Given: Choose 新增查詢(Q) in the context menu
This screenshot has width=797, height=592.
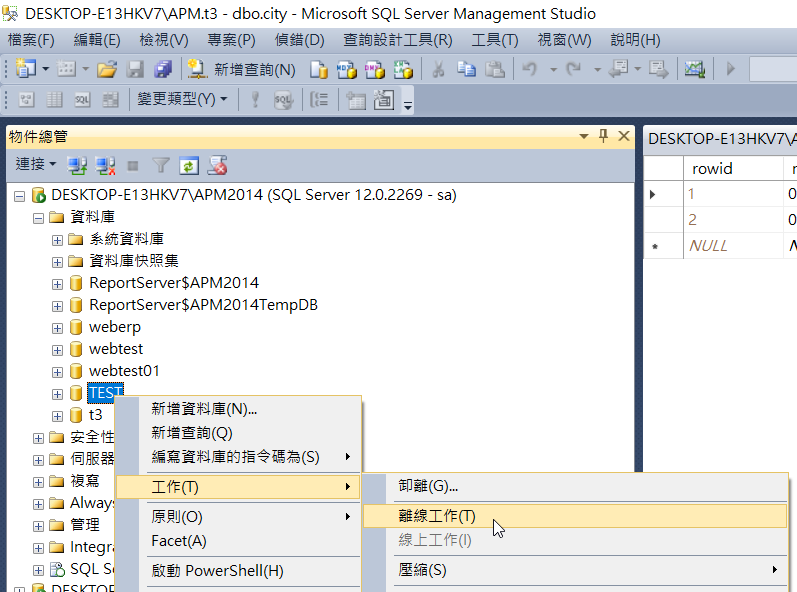Looking at the screenshot, I should pyautogui.click(x=238, y=433).
